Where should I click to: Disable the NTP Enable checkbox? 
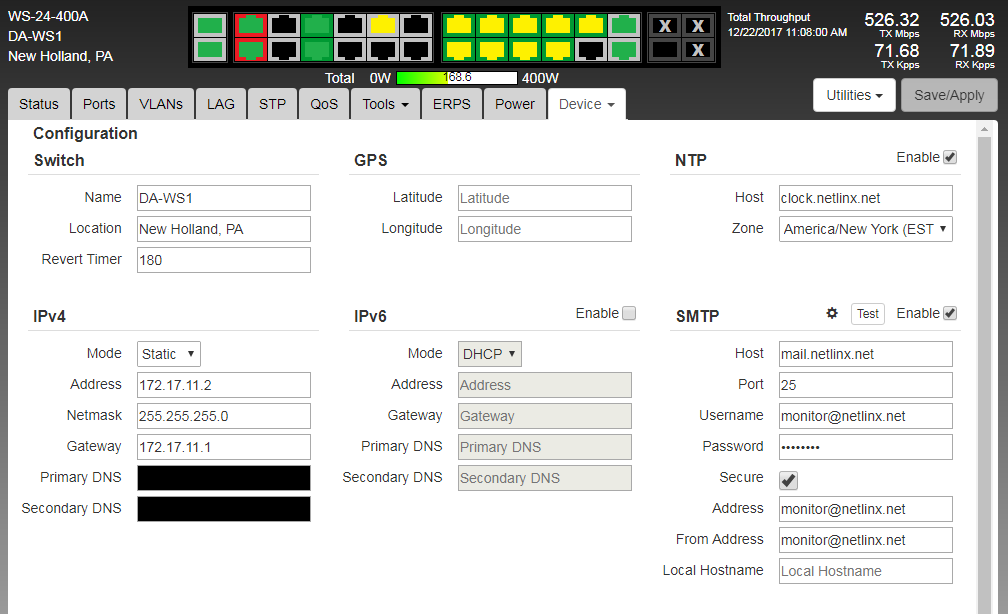[x=950, y=157]
